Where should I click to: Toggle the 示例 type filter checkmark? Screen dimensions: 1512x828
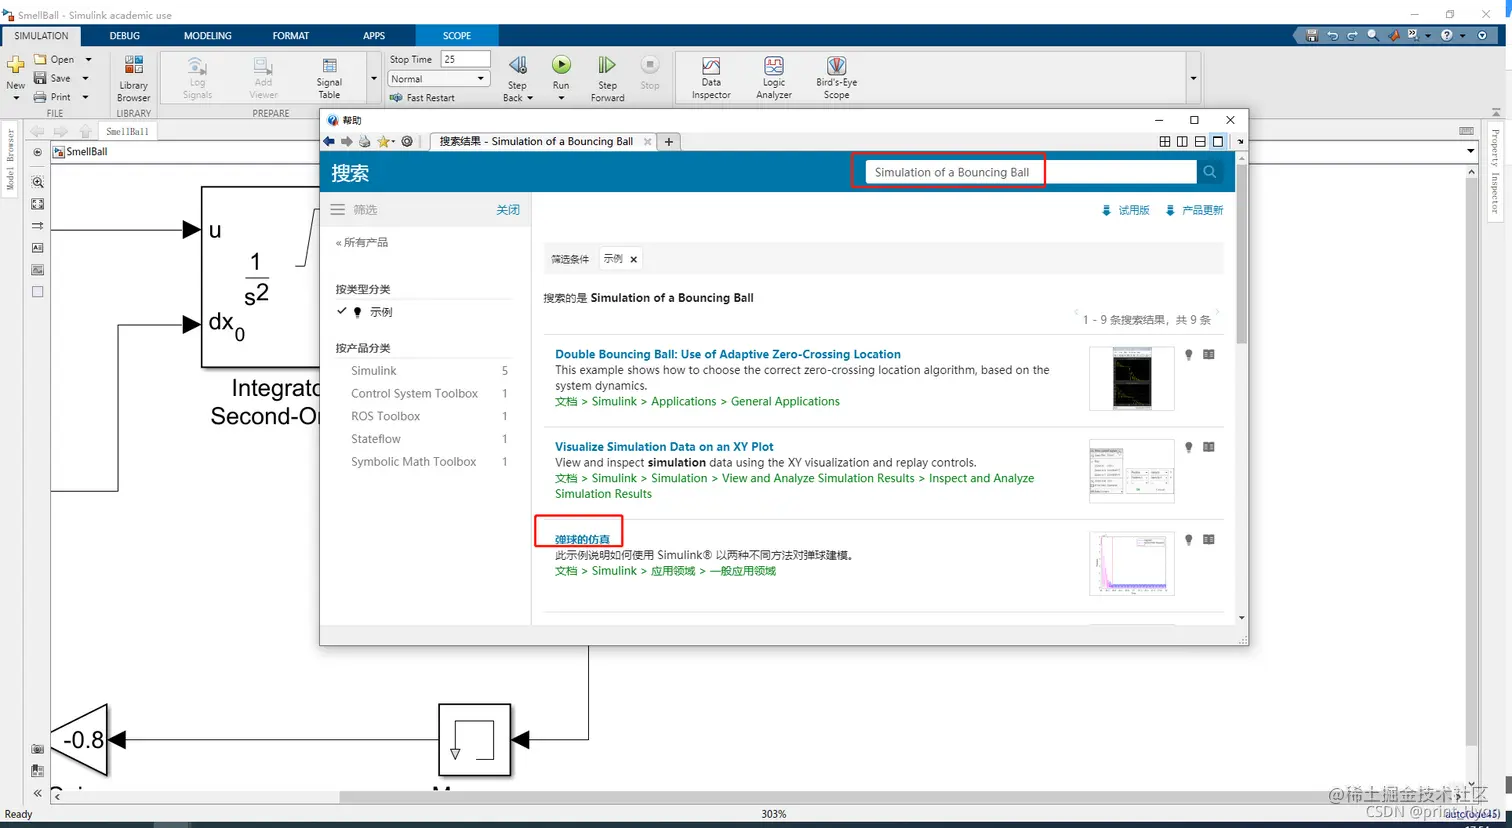point(341,311)
